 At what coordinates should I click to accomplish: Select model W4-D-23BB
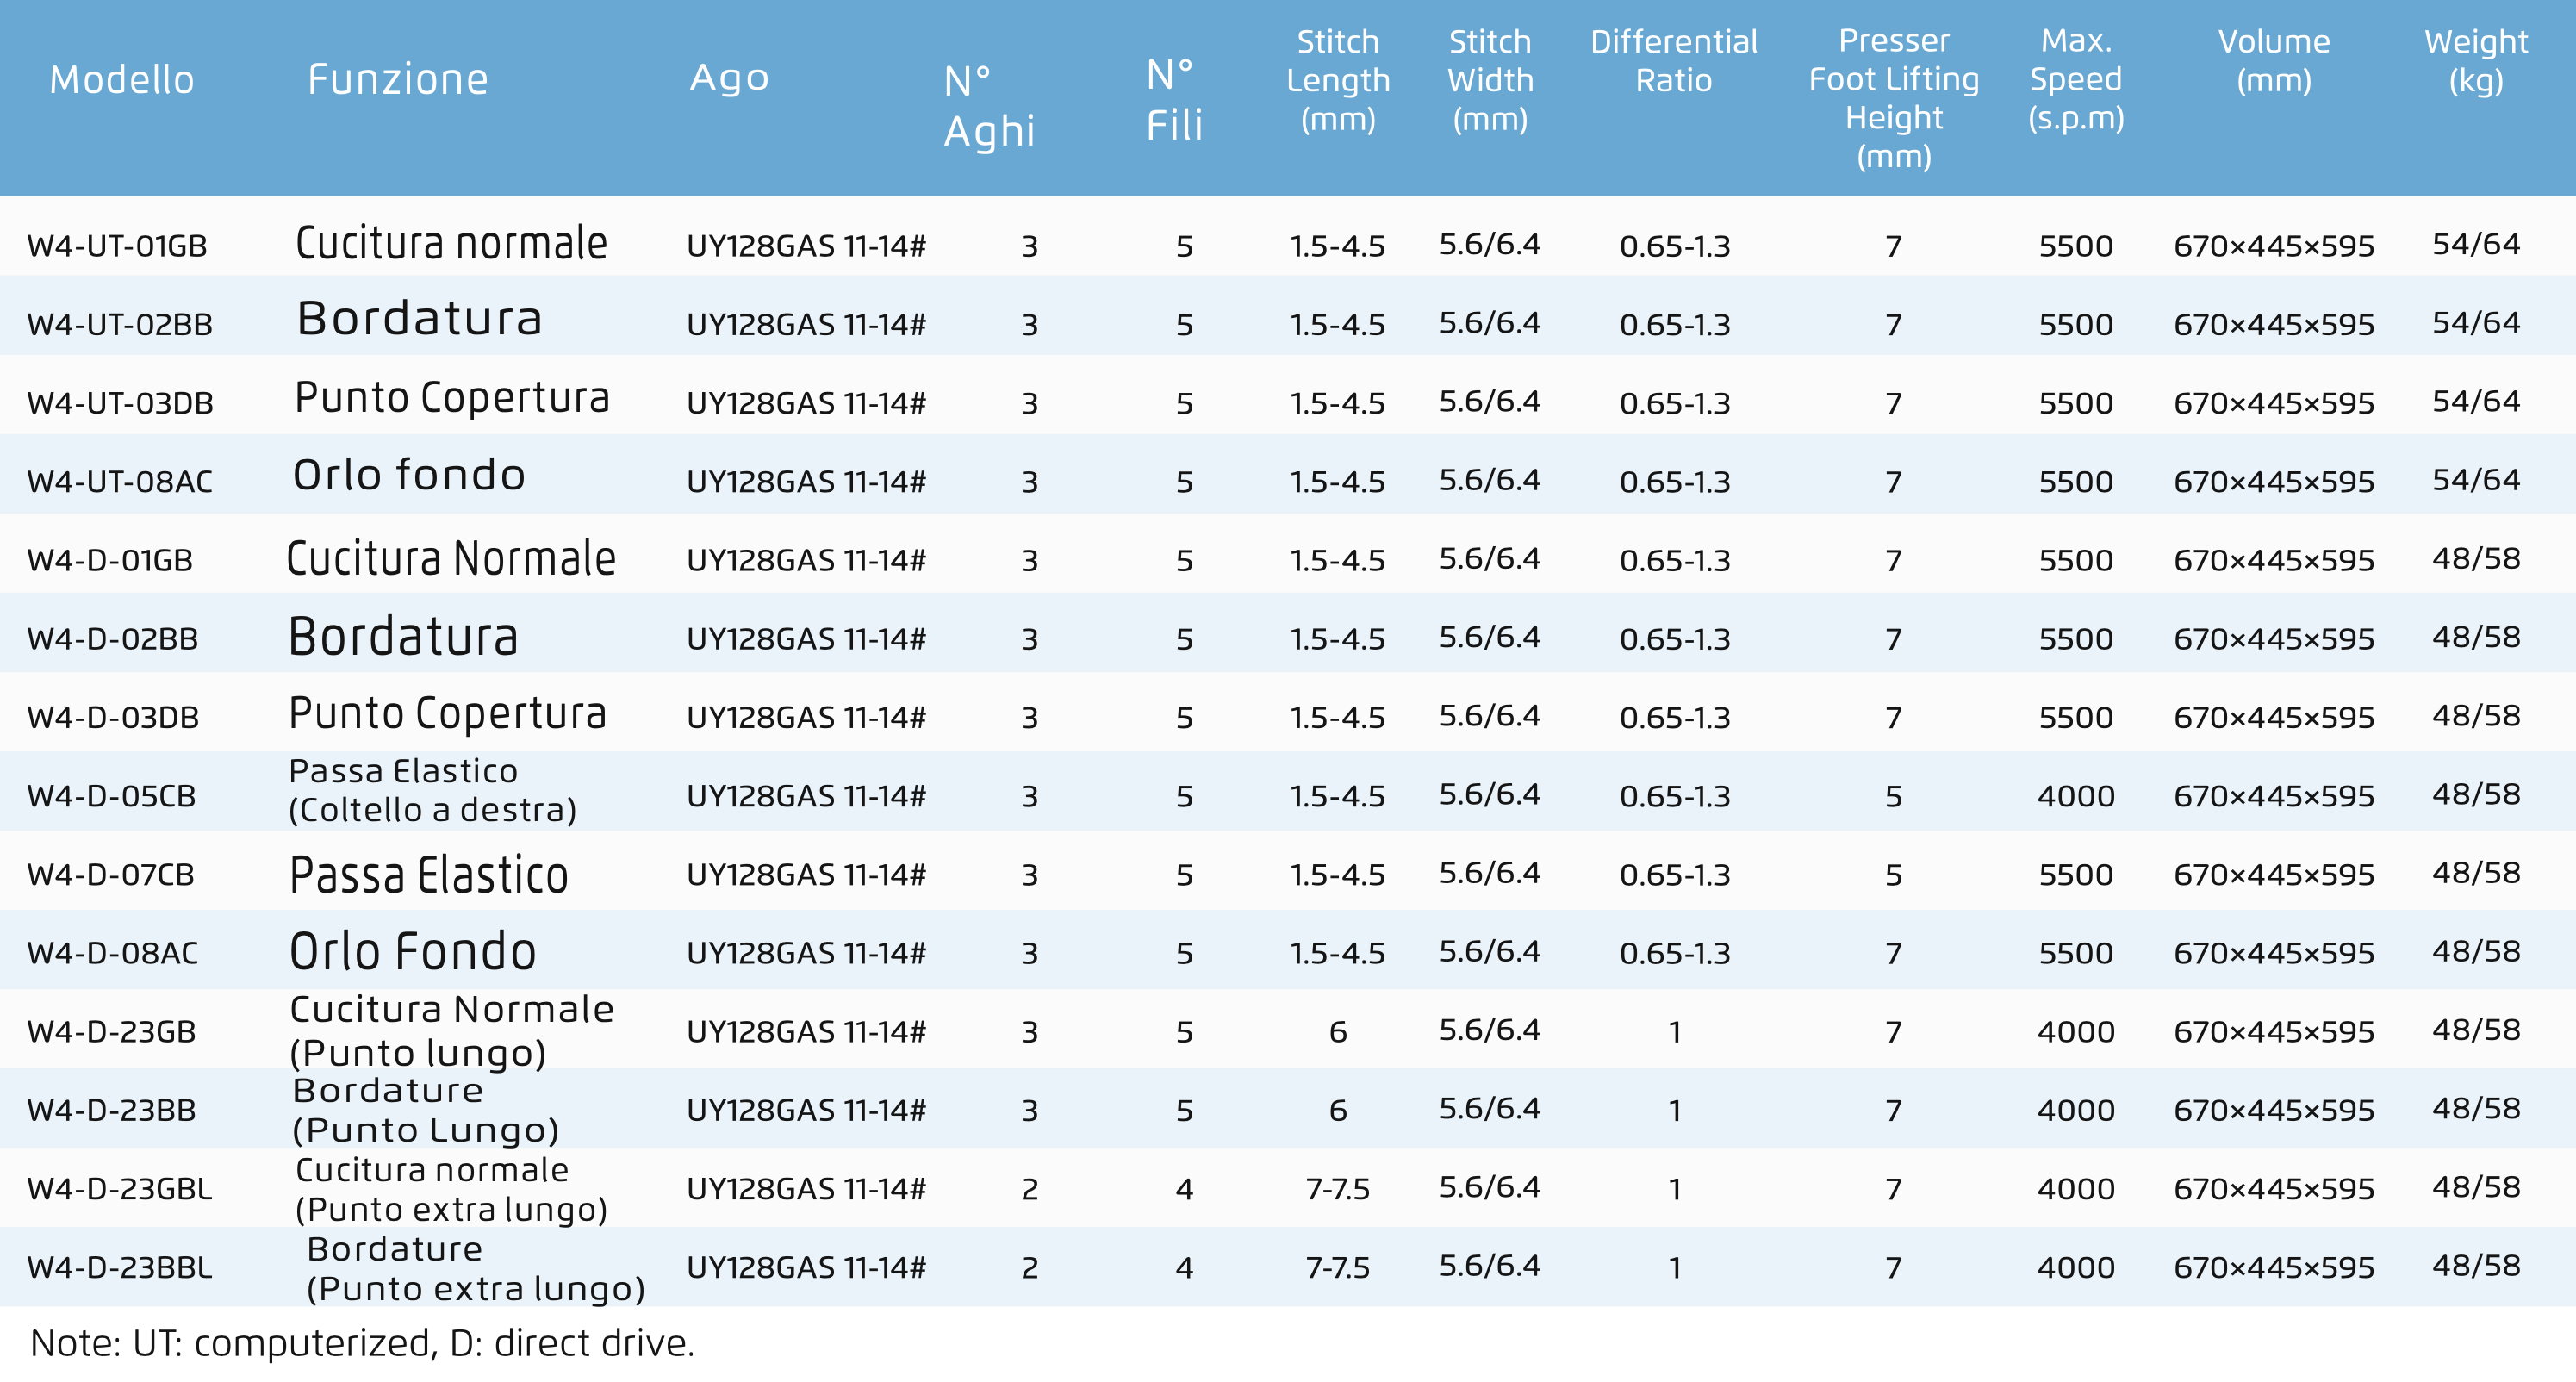[112, 1111]
